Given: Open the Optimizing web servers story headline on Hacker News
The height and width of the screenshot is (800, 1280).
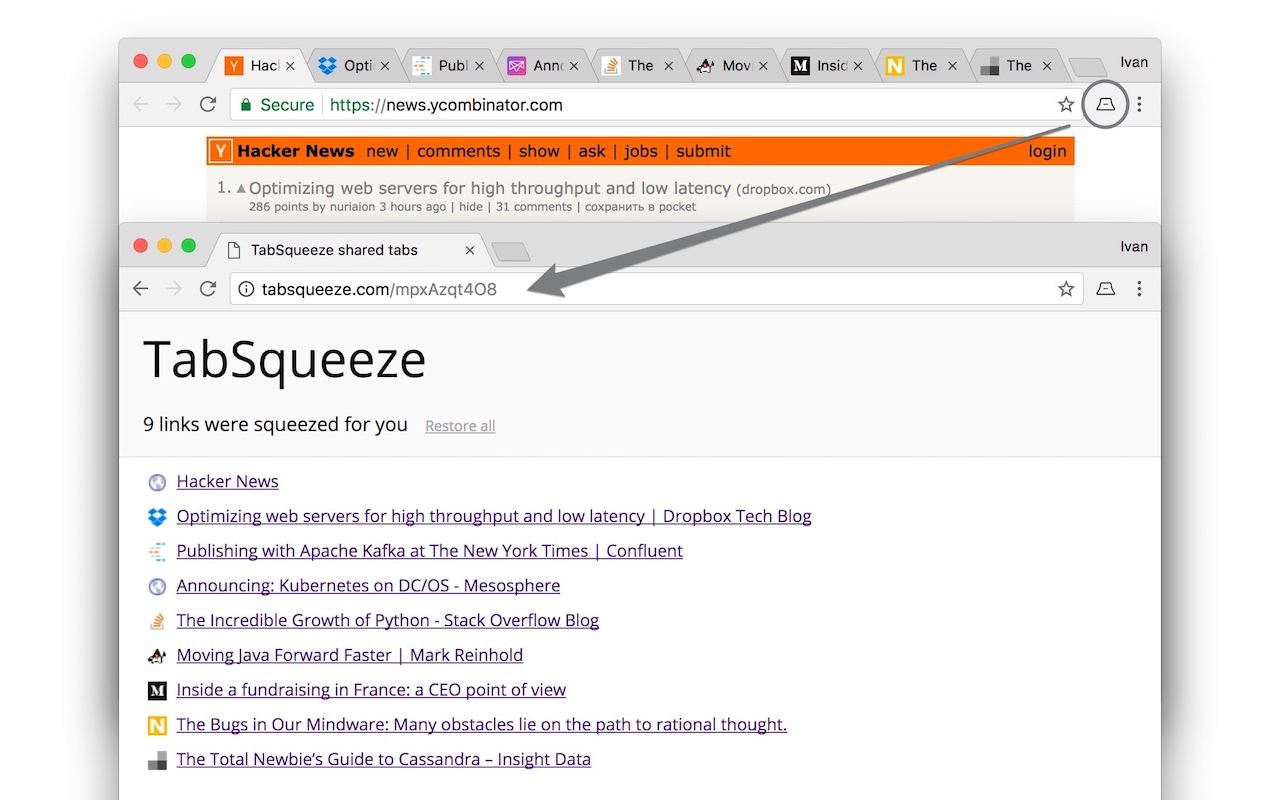Looking at the screenshot, I should click(x=490, y=188).
